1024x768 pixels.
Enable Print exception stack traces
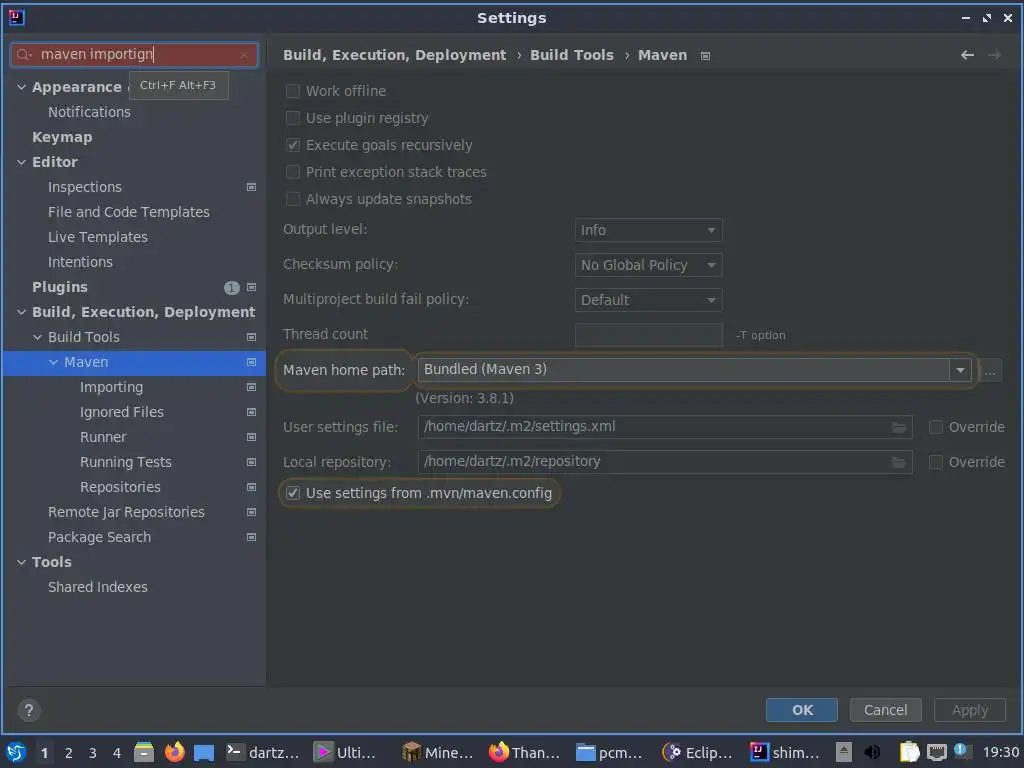(293, 172)
